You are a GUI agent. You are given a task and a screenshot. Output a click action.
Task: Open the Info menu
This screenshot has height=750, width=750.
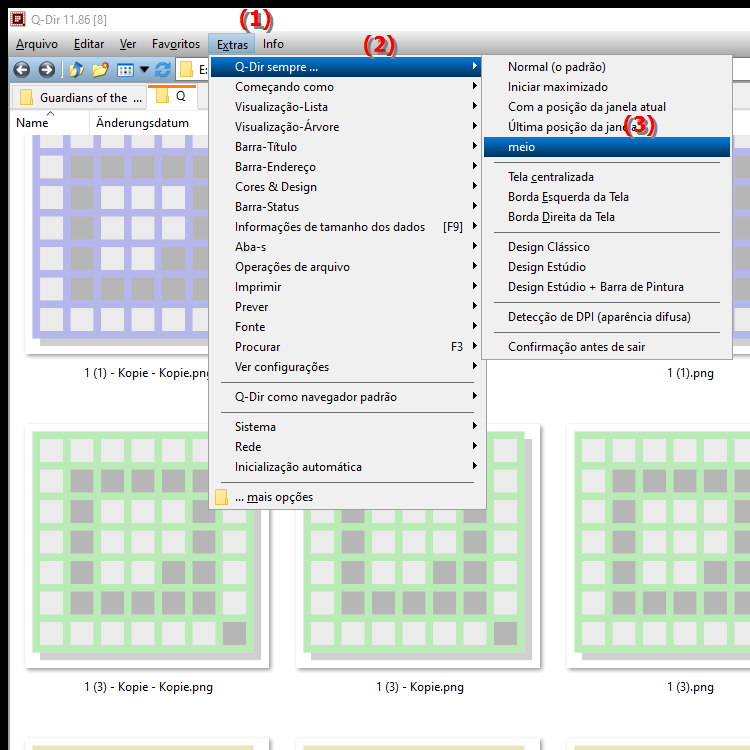(x=273, y=44)
